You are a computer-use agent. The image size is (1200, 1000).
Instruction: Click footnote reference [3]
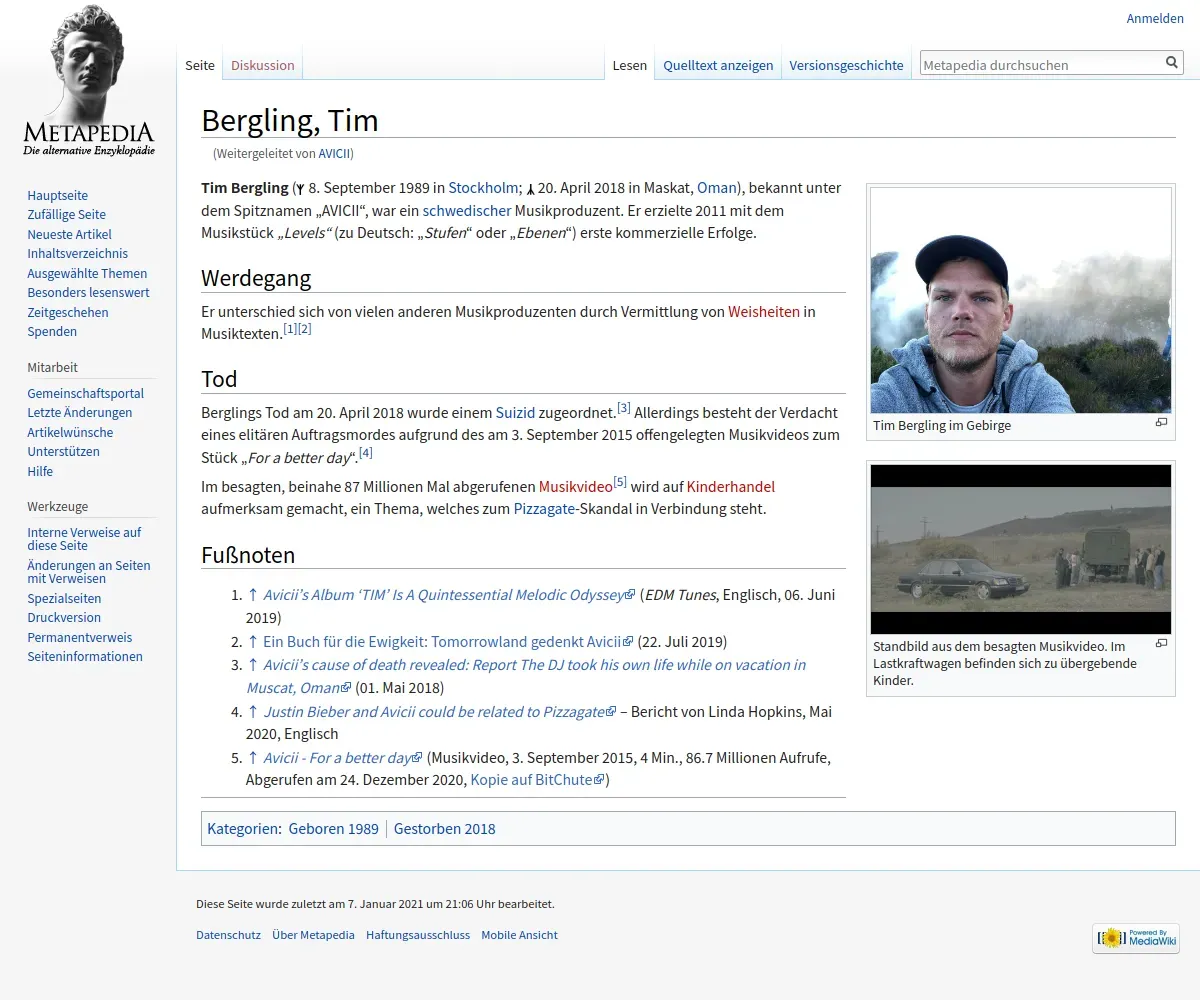(623, 407)
